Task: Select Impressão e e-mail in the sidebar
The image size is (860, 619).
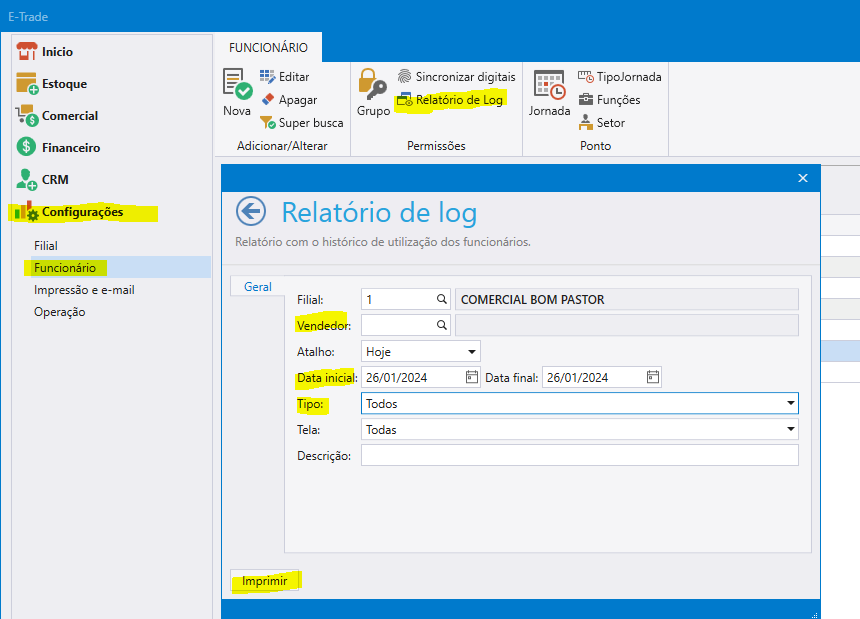Action: [x=84, y=290]
